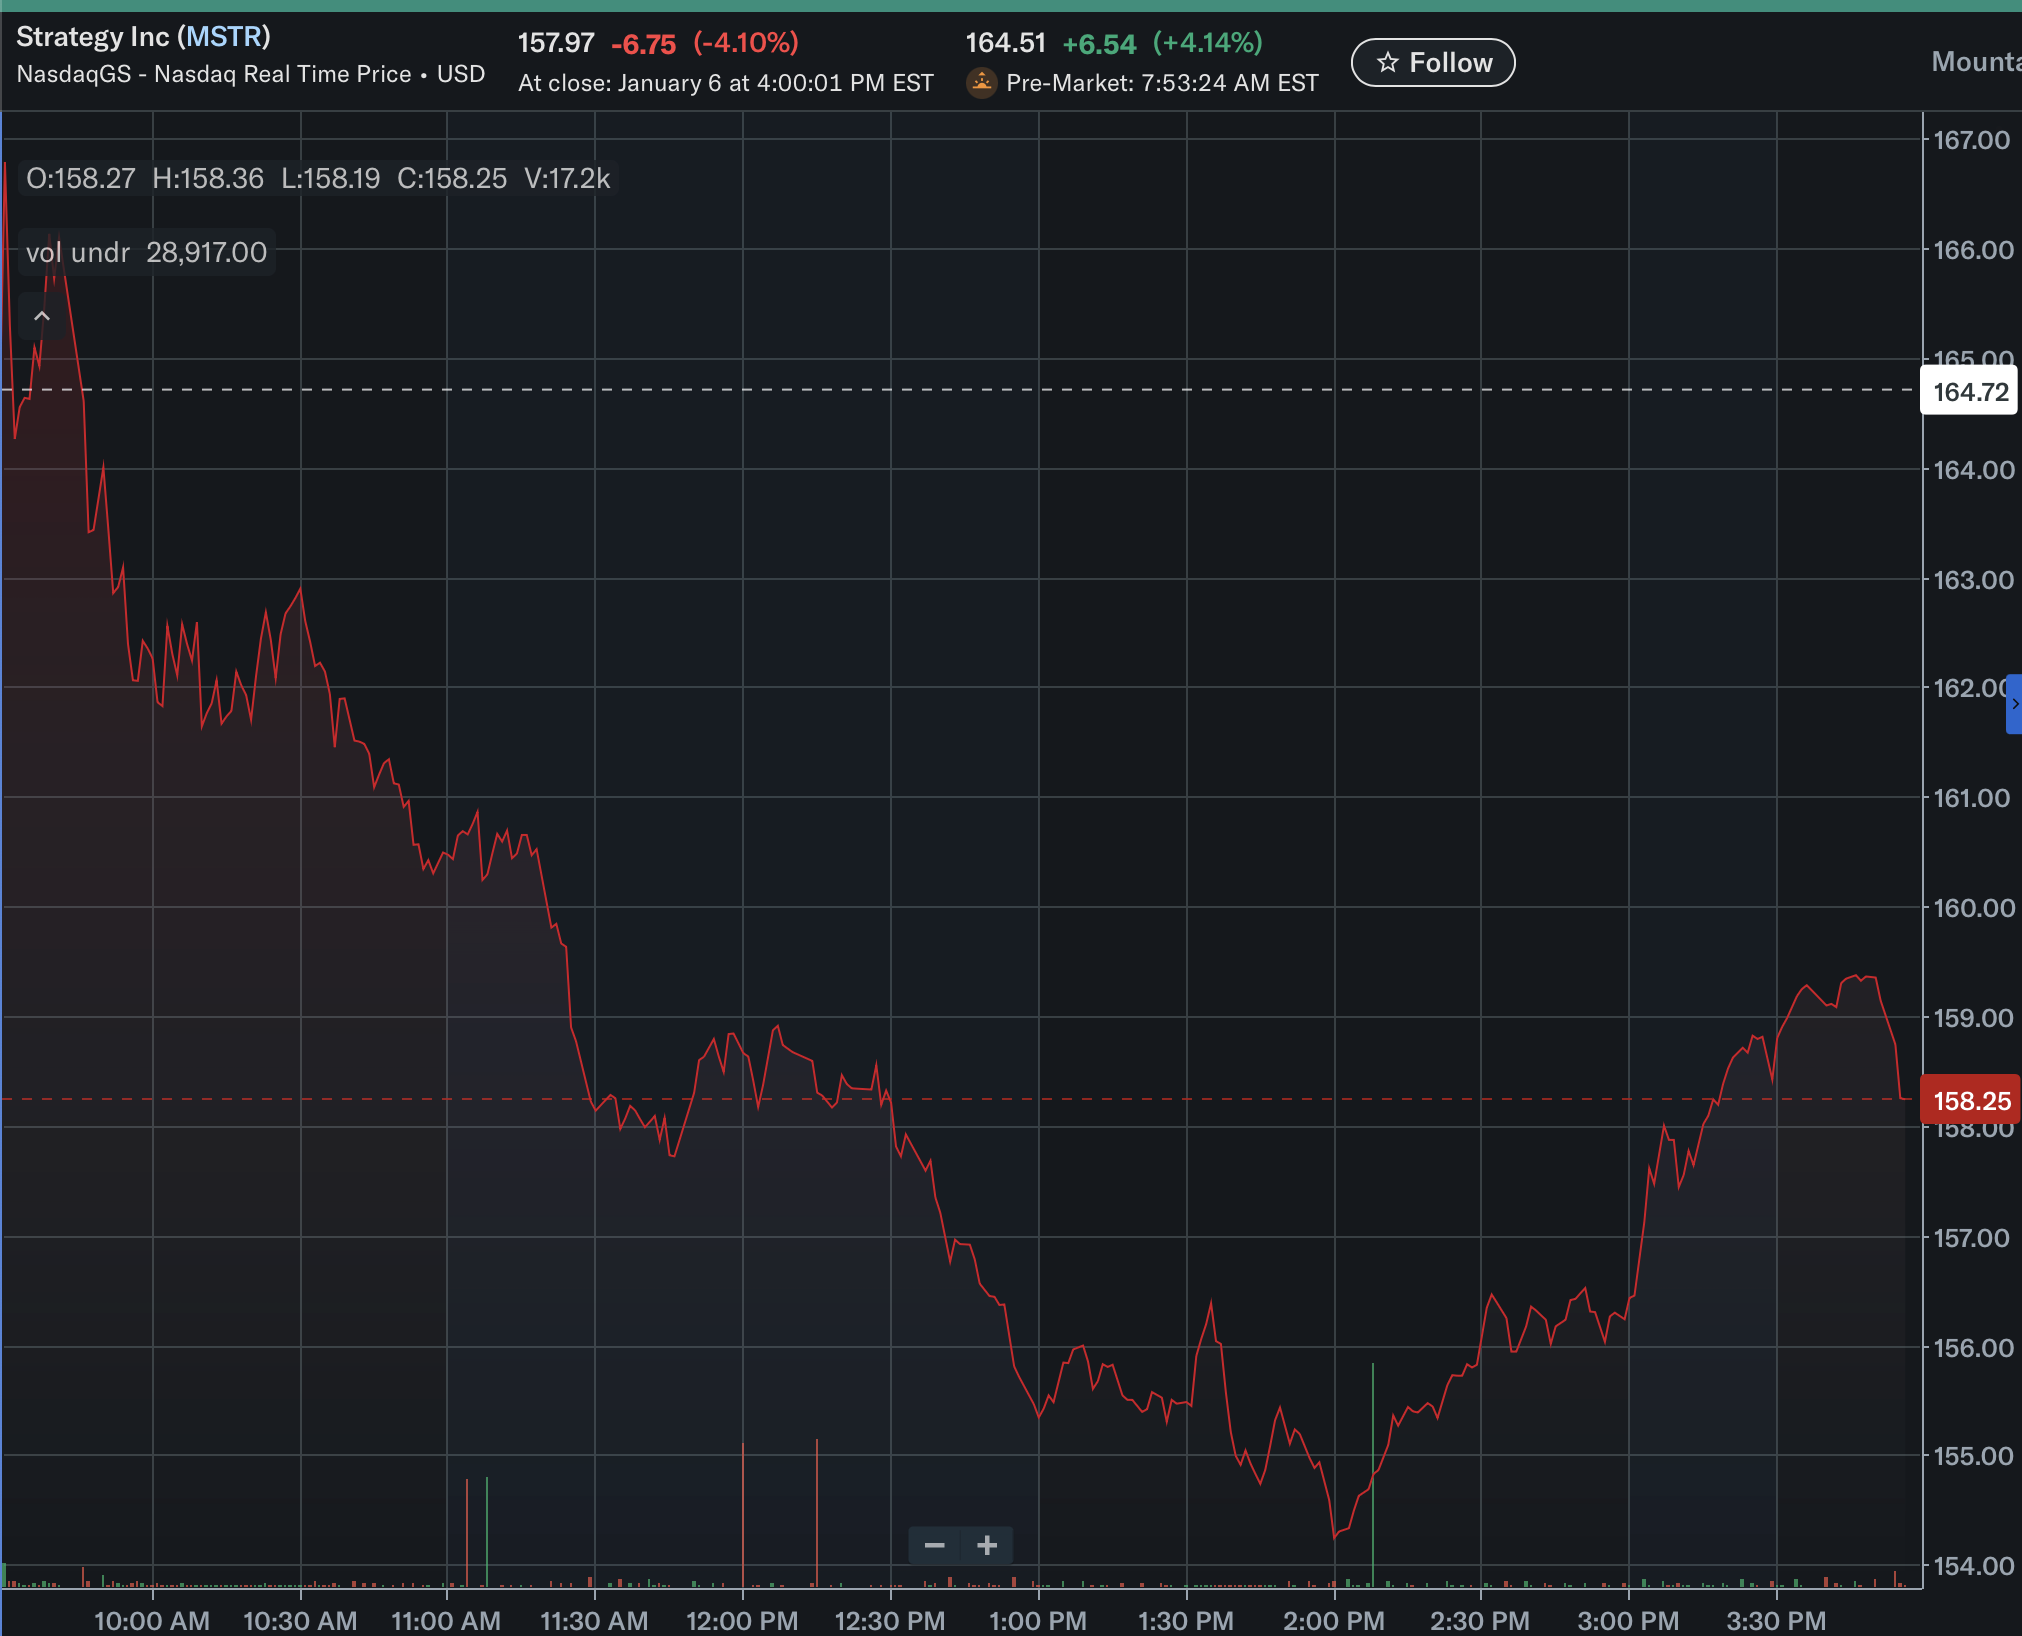Click the OHLC values legend box

[317, 178]
